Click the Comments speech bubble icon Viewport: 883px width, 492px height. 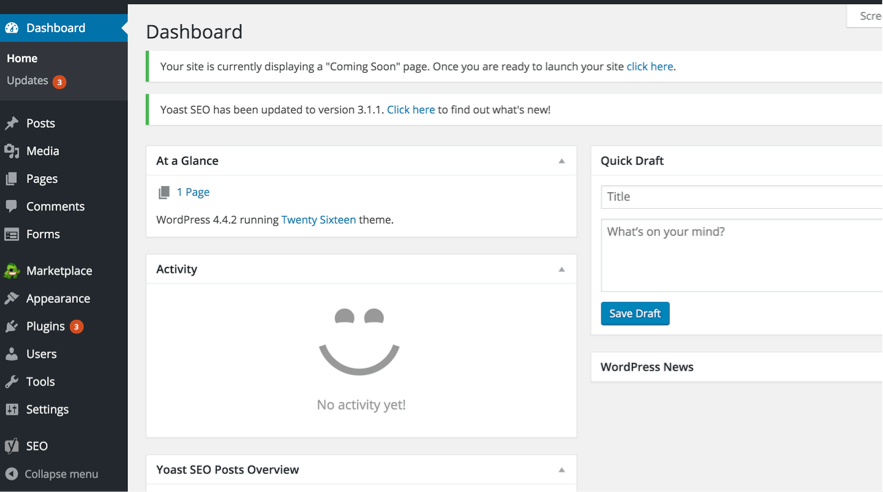tap(12, 206)
